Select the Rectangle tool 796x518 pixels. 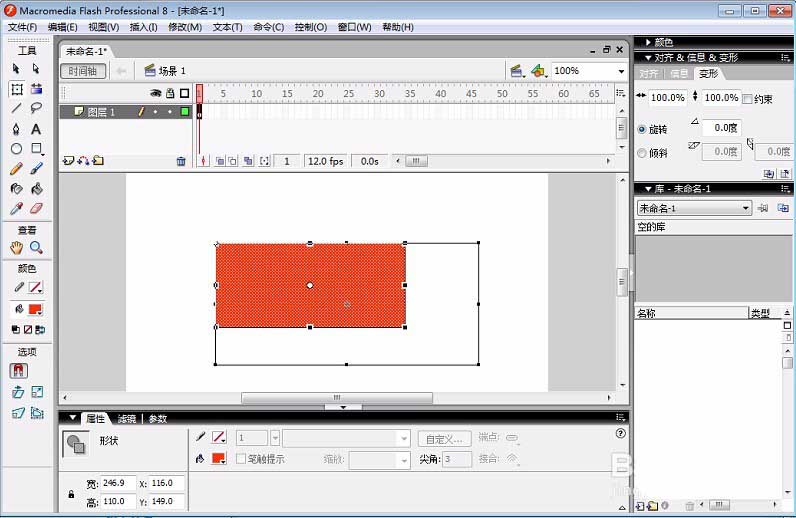[37, 149]
